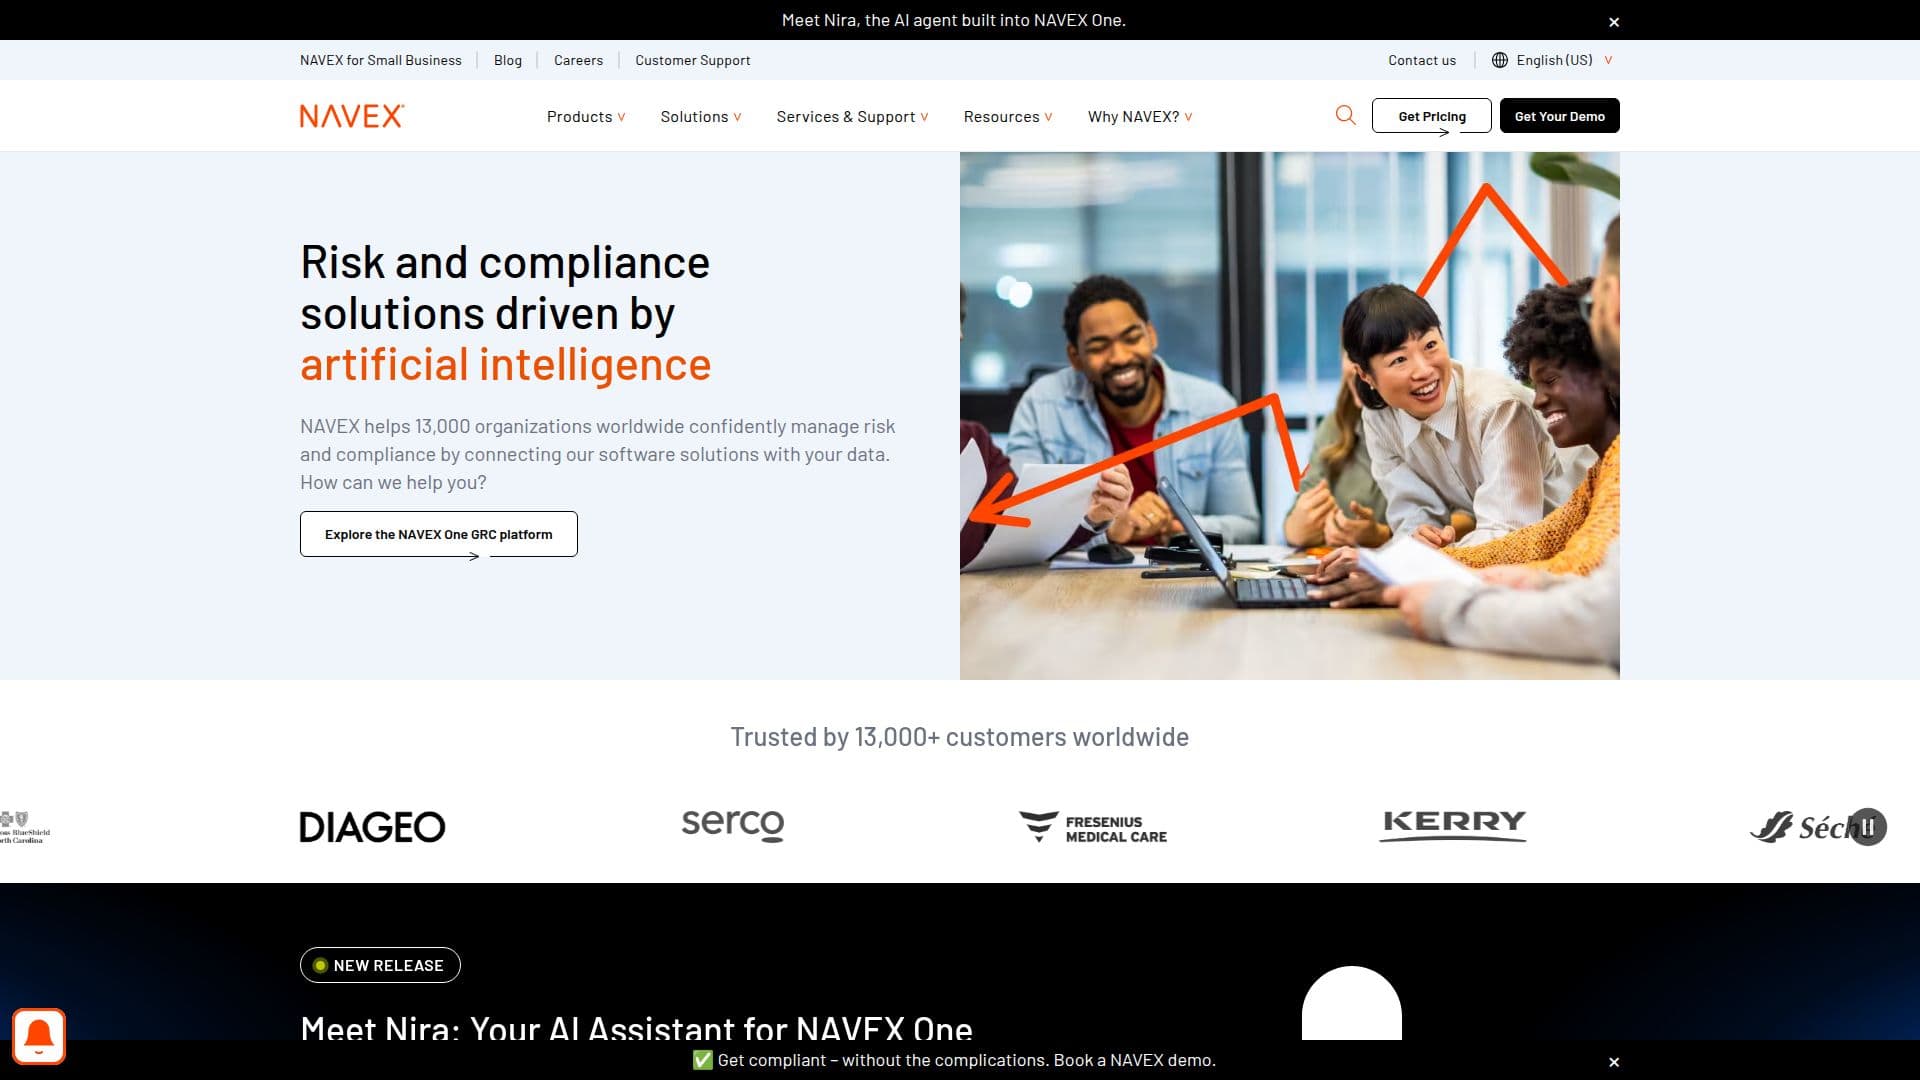Pause the customer logo carousel
This screenshot has height=1080, width=1920.
(1867, 827)
